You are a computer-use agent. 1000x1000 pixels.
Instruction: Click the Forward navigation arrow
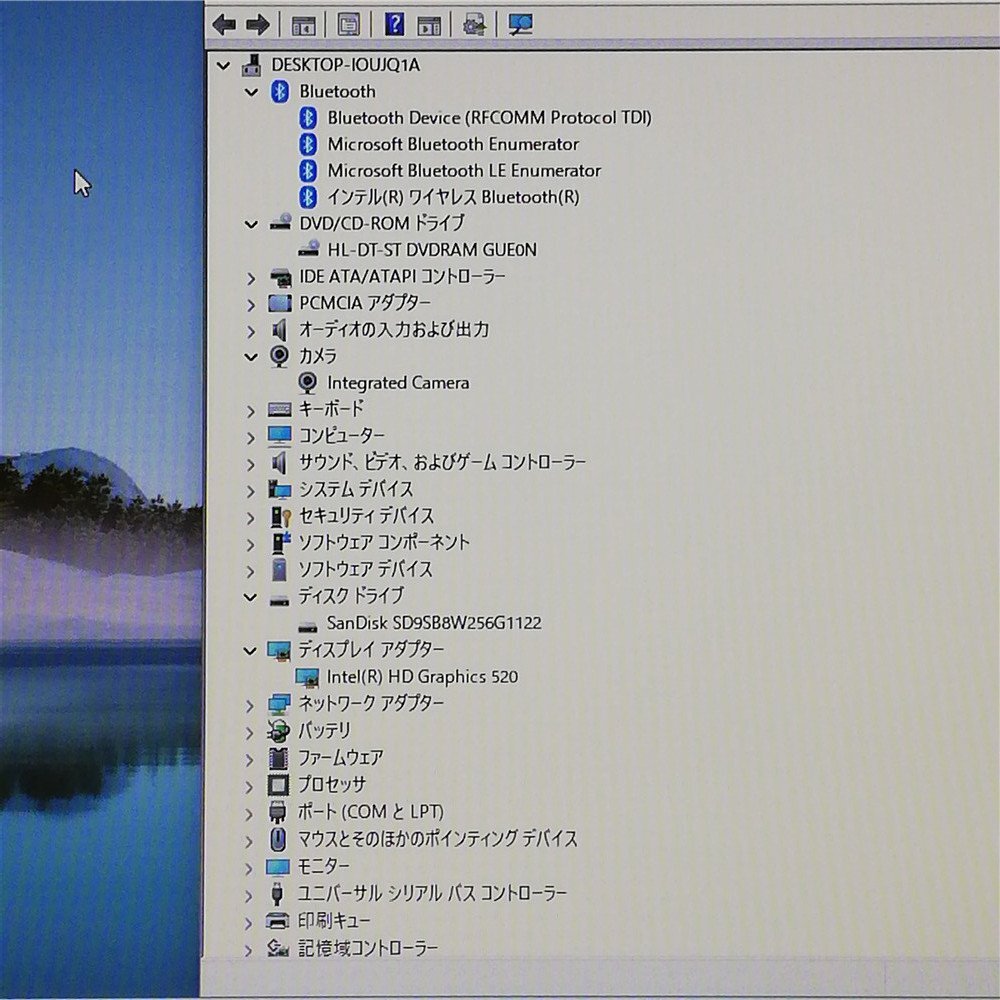(x=259, y=24)
